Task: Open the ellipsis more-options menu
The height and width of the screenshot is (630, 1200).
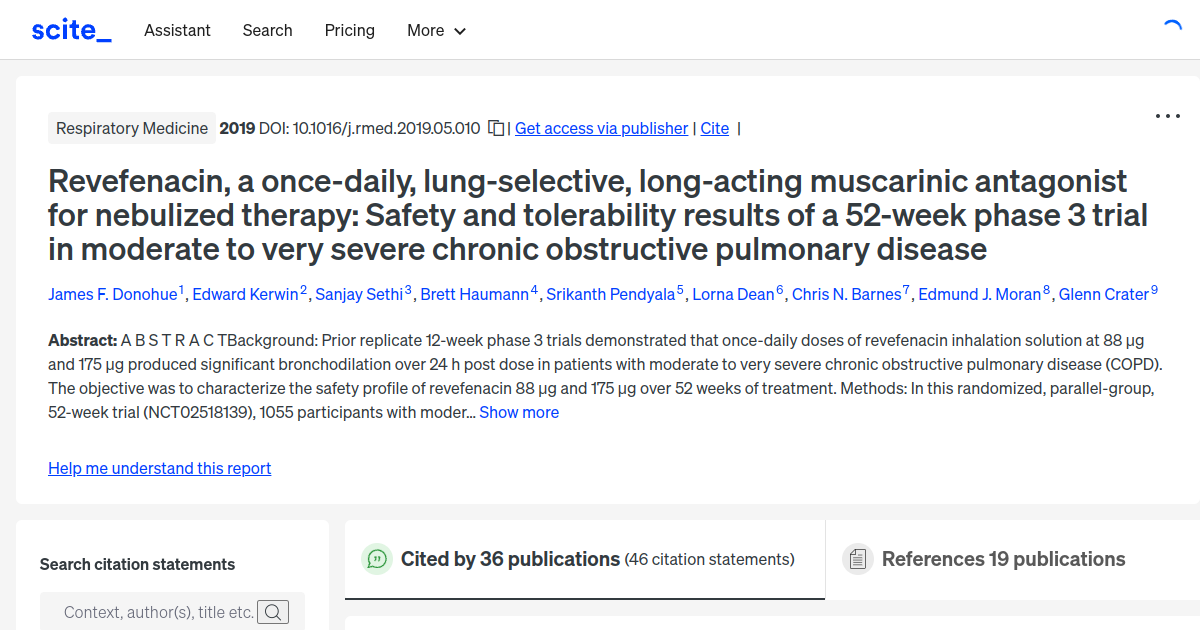Action: tap(1167, 116)
